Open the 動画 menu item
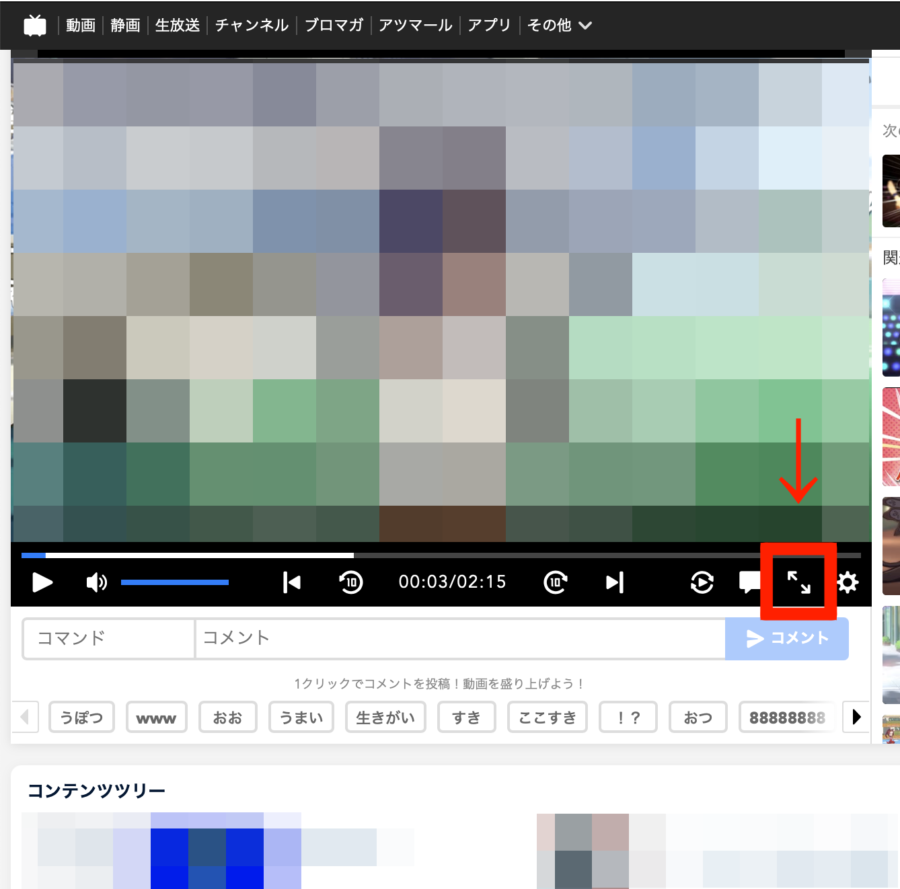Image resolution: width=900 pixels, height=889 pixels. click(80, 25)
